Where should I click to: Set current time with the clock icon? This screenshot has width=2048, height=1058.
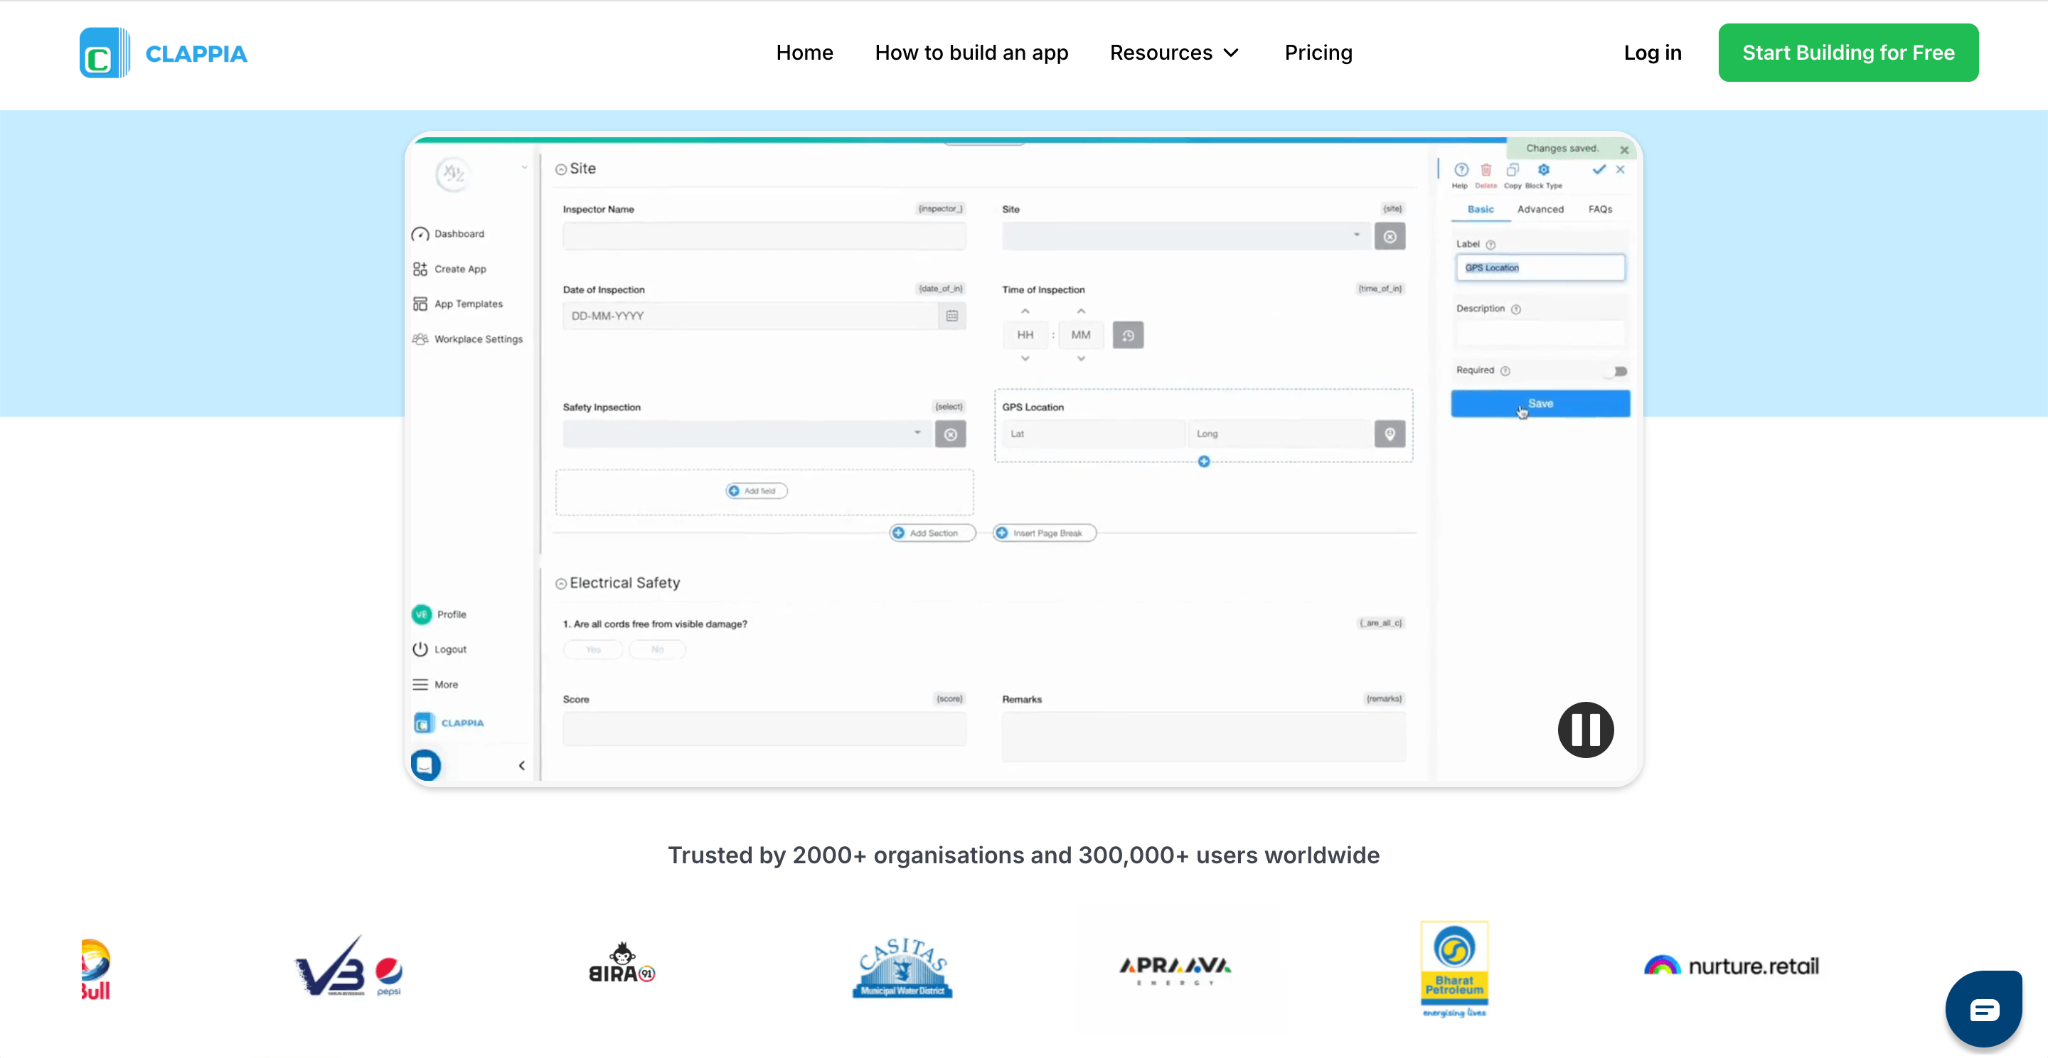tap(1128, 335)
